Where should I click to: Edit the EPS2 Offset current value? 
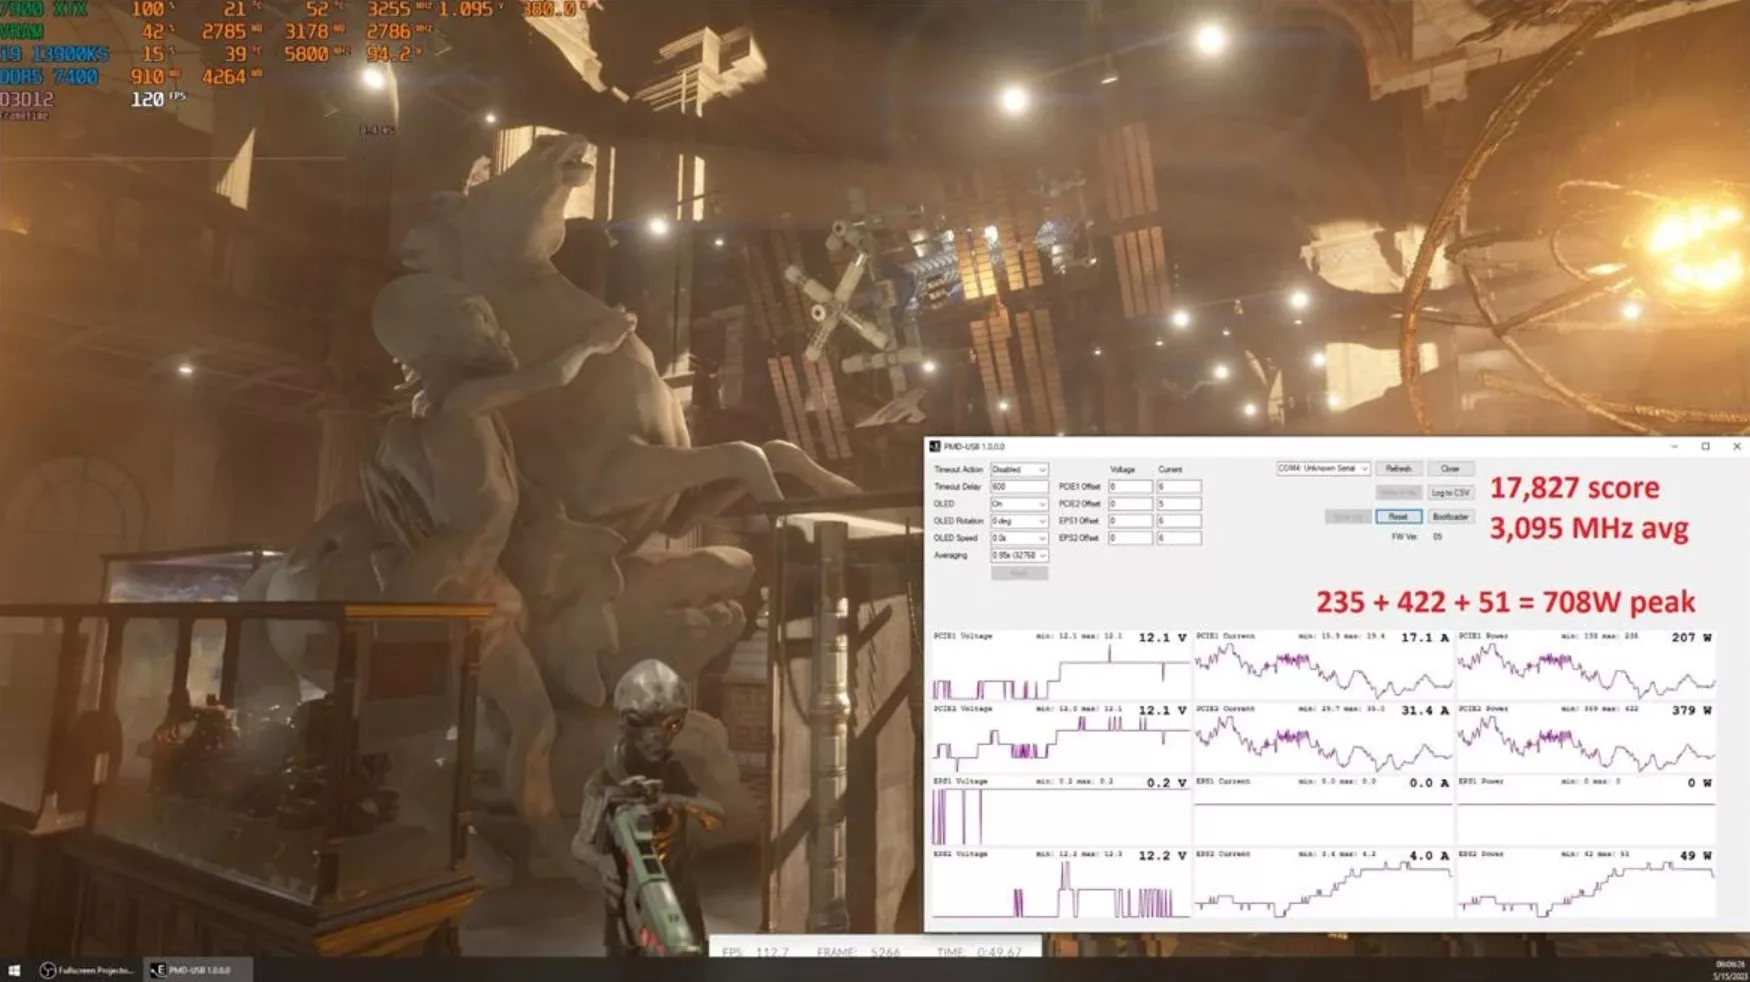click(x=1177, y=538)
